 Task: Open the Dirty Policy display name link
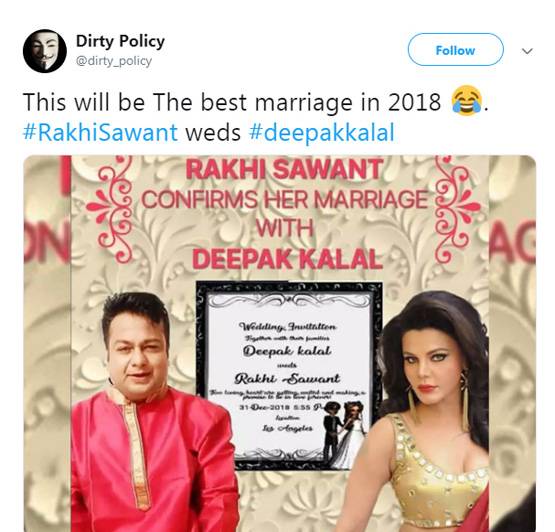pyautogui.click(x=120, y=41)
